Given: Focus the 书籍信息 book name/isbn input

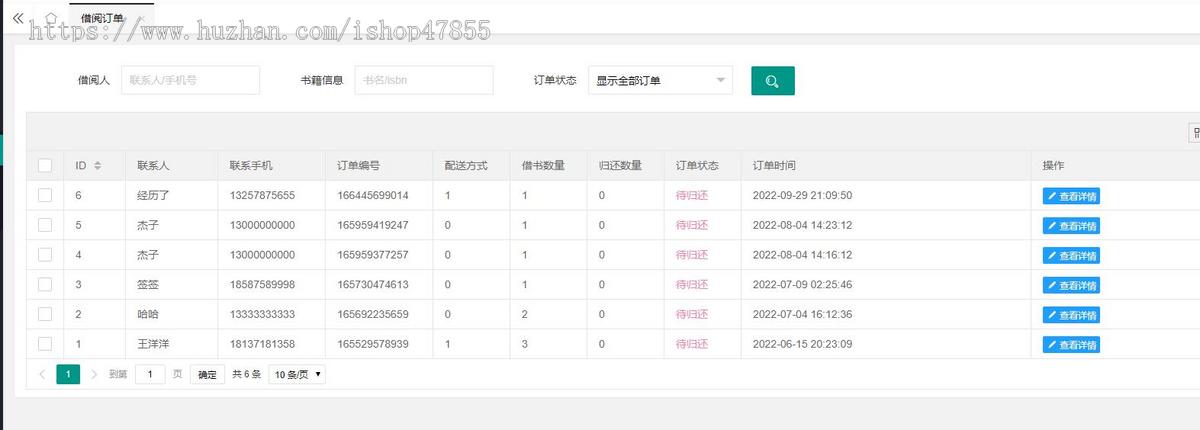Looking at the screenshot, I should click(424, 80).
